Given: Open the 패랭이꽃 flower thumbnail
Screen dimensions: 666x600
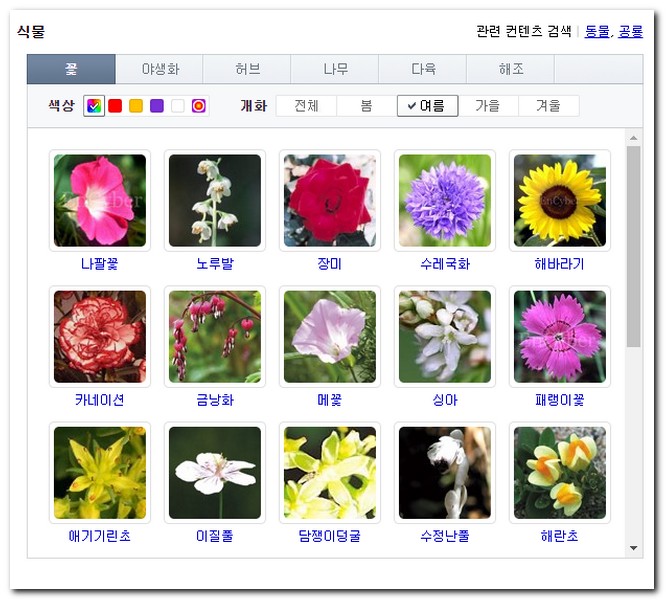Looking at the screenshot, I should click(560, 337).
